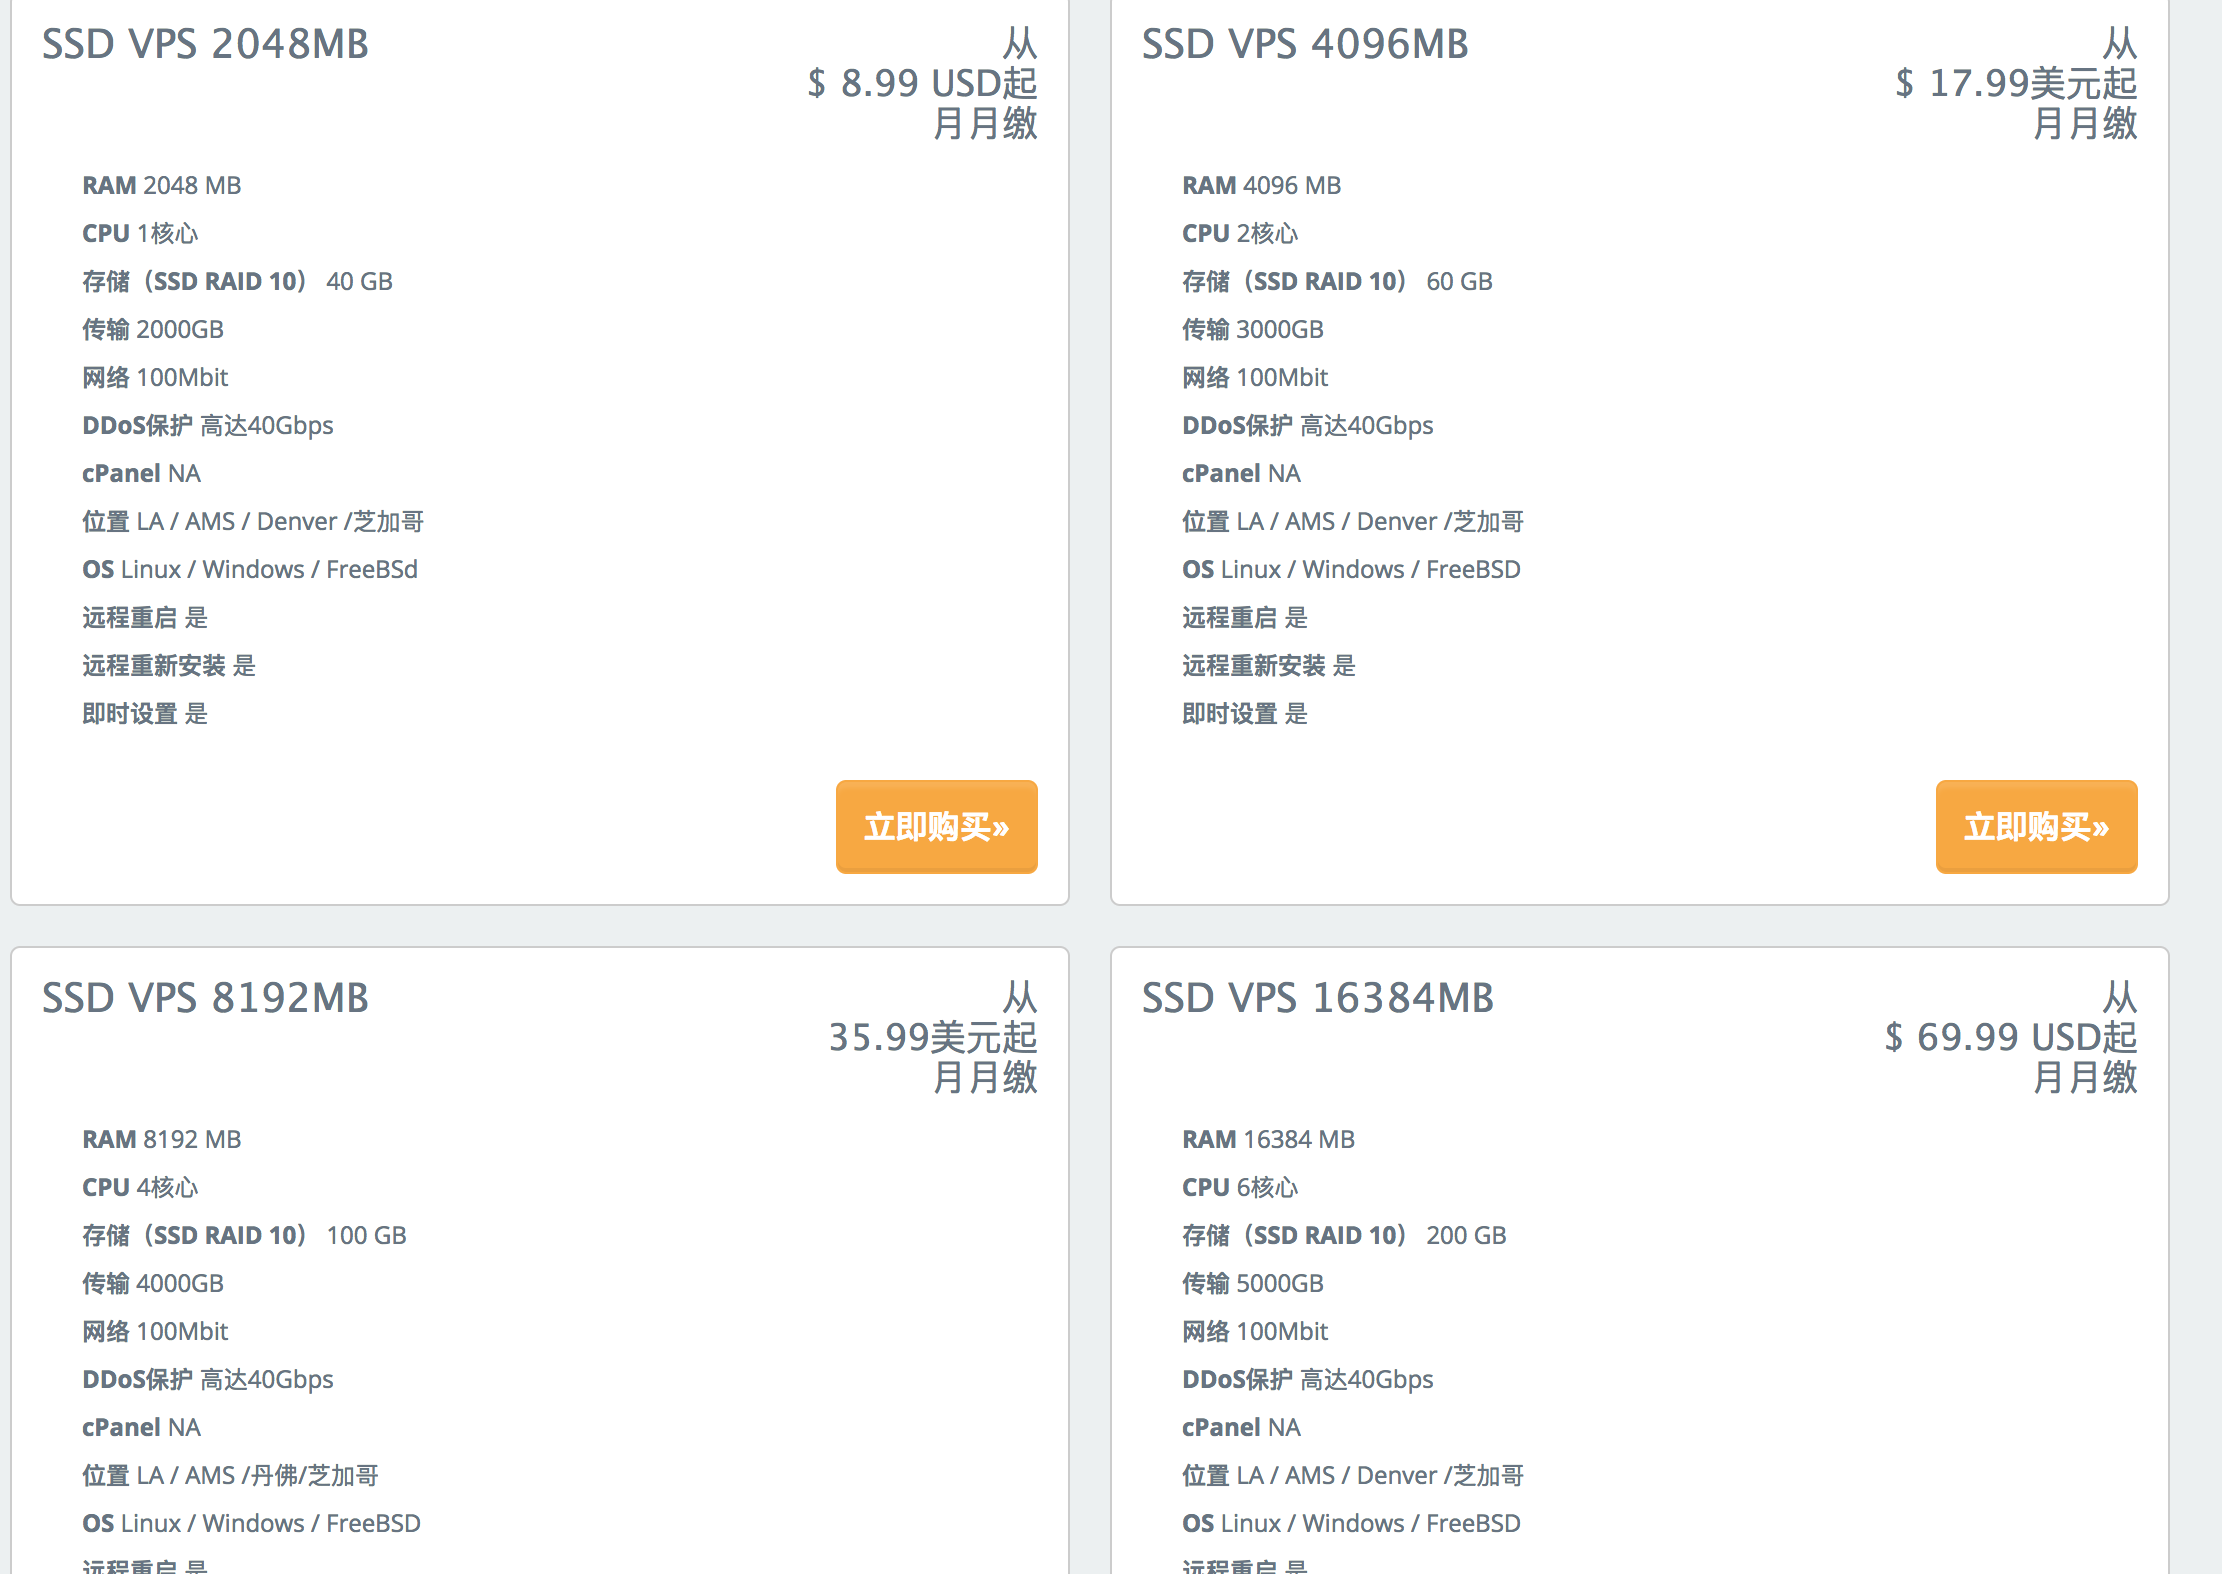
Task: Click the location row in the 2048MB plan
Action: pos(253,521)
